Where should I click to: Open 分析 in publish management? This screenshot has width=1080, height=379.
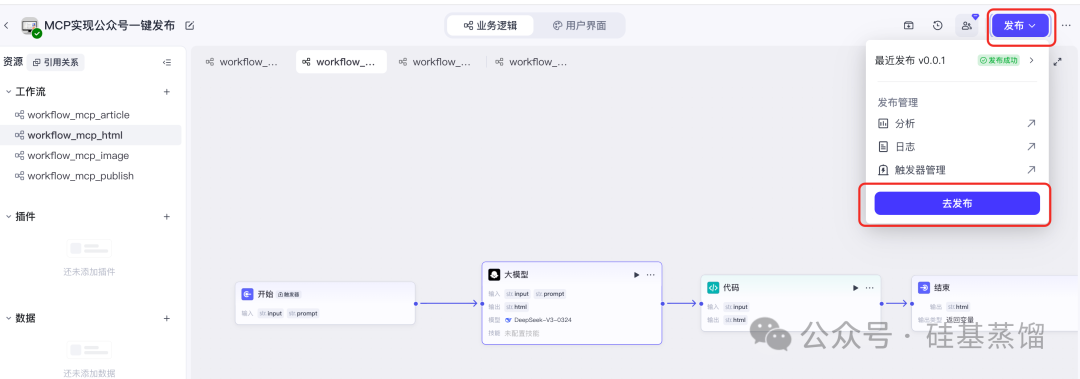(957, 124)
